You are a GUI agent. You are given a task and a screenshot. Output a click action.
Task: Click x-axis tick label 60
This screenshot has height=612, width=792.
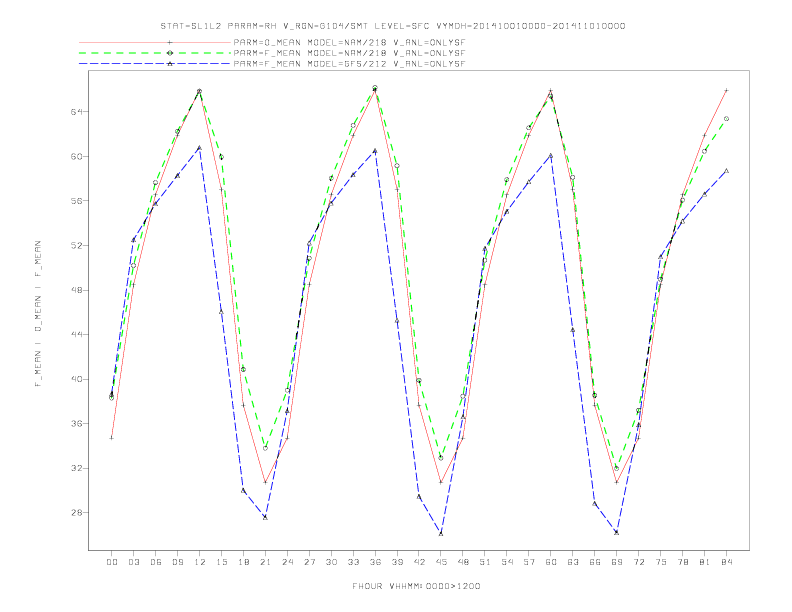point(551,562)
